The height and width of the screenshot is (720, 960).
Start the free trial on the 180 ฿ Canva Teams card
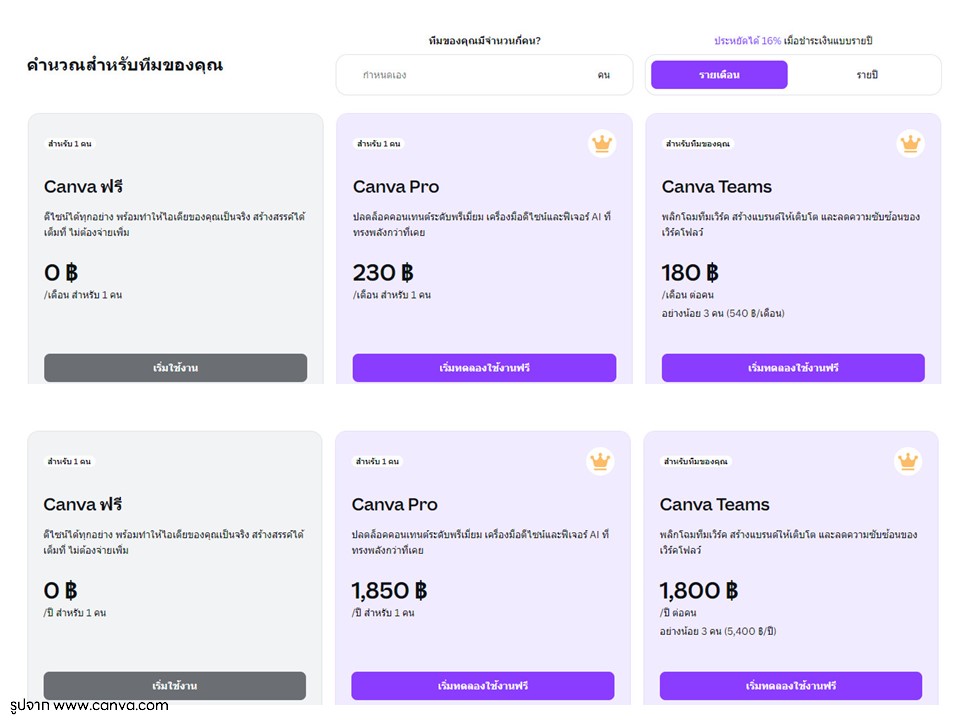793,368
